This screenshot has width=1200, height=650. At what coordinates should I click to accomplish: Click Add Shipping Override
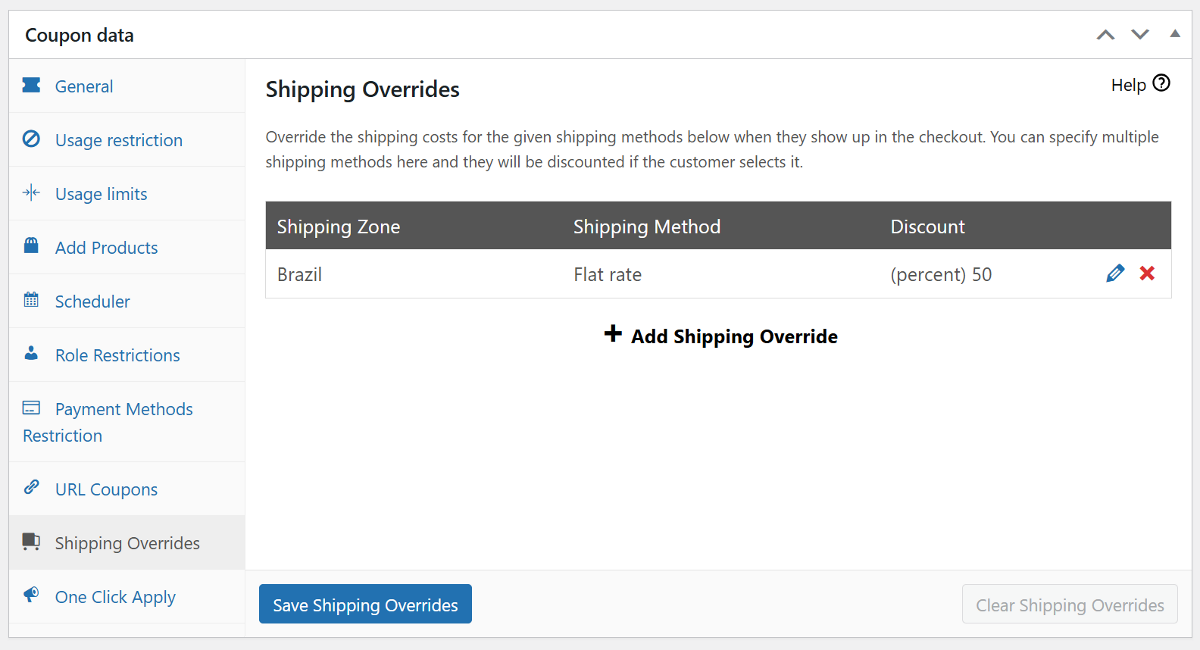coord(721,336)
